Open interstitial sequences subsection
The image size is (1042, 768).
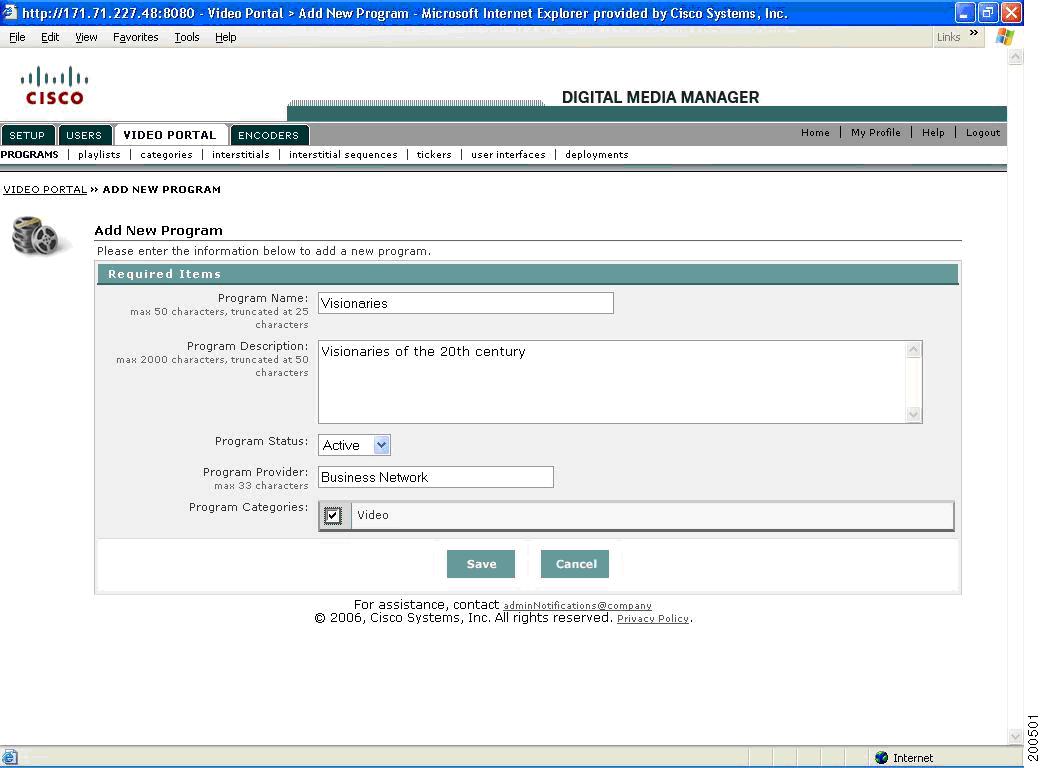point(343,154)
